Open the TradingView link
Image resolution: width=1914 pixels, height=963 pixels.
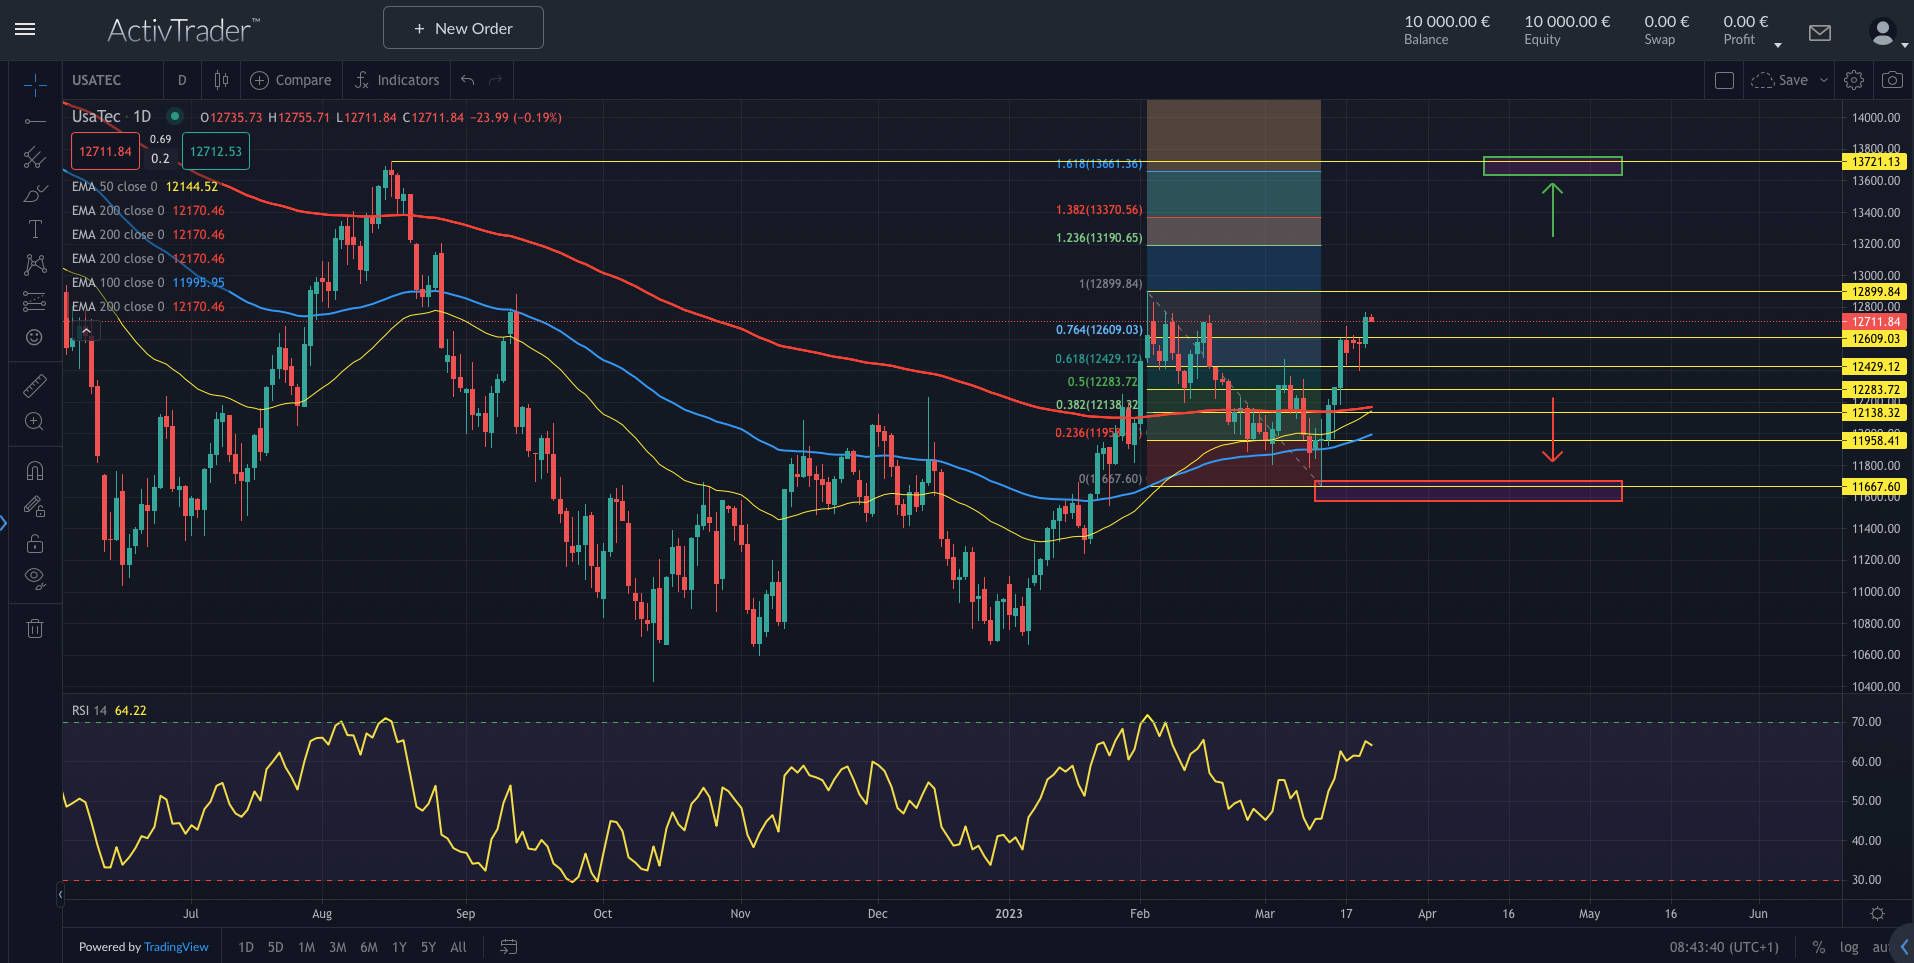pos(176,946)
